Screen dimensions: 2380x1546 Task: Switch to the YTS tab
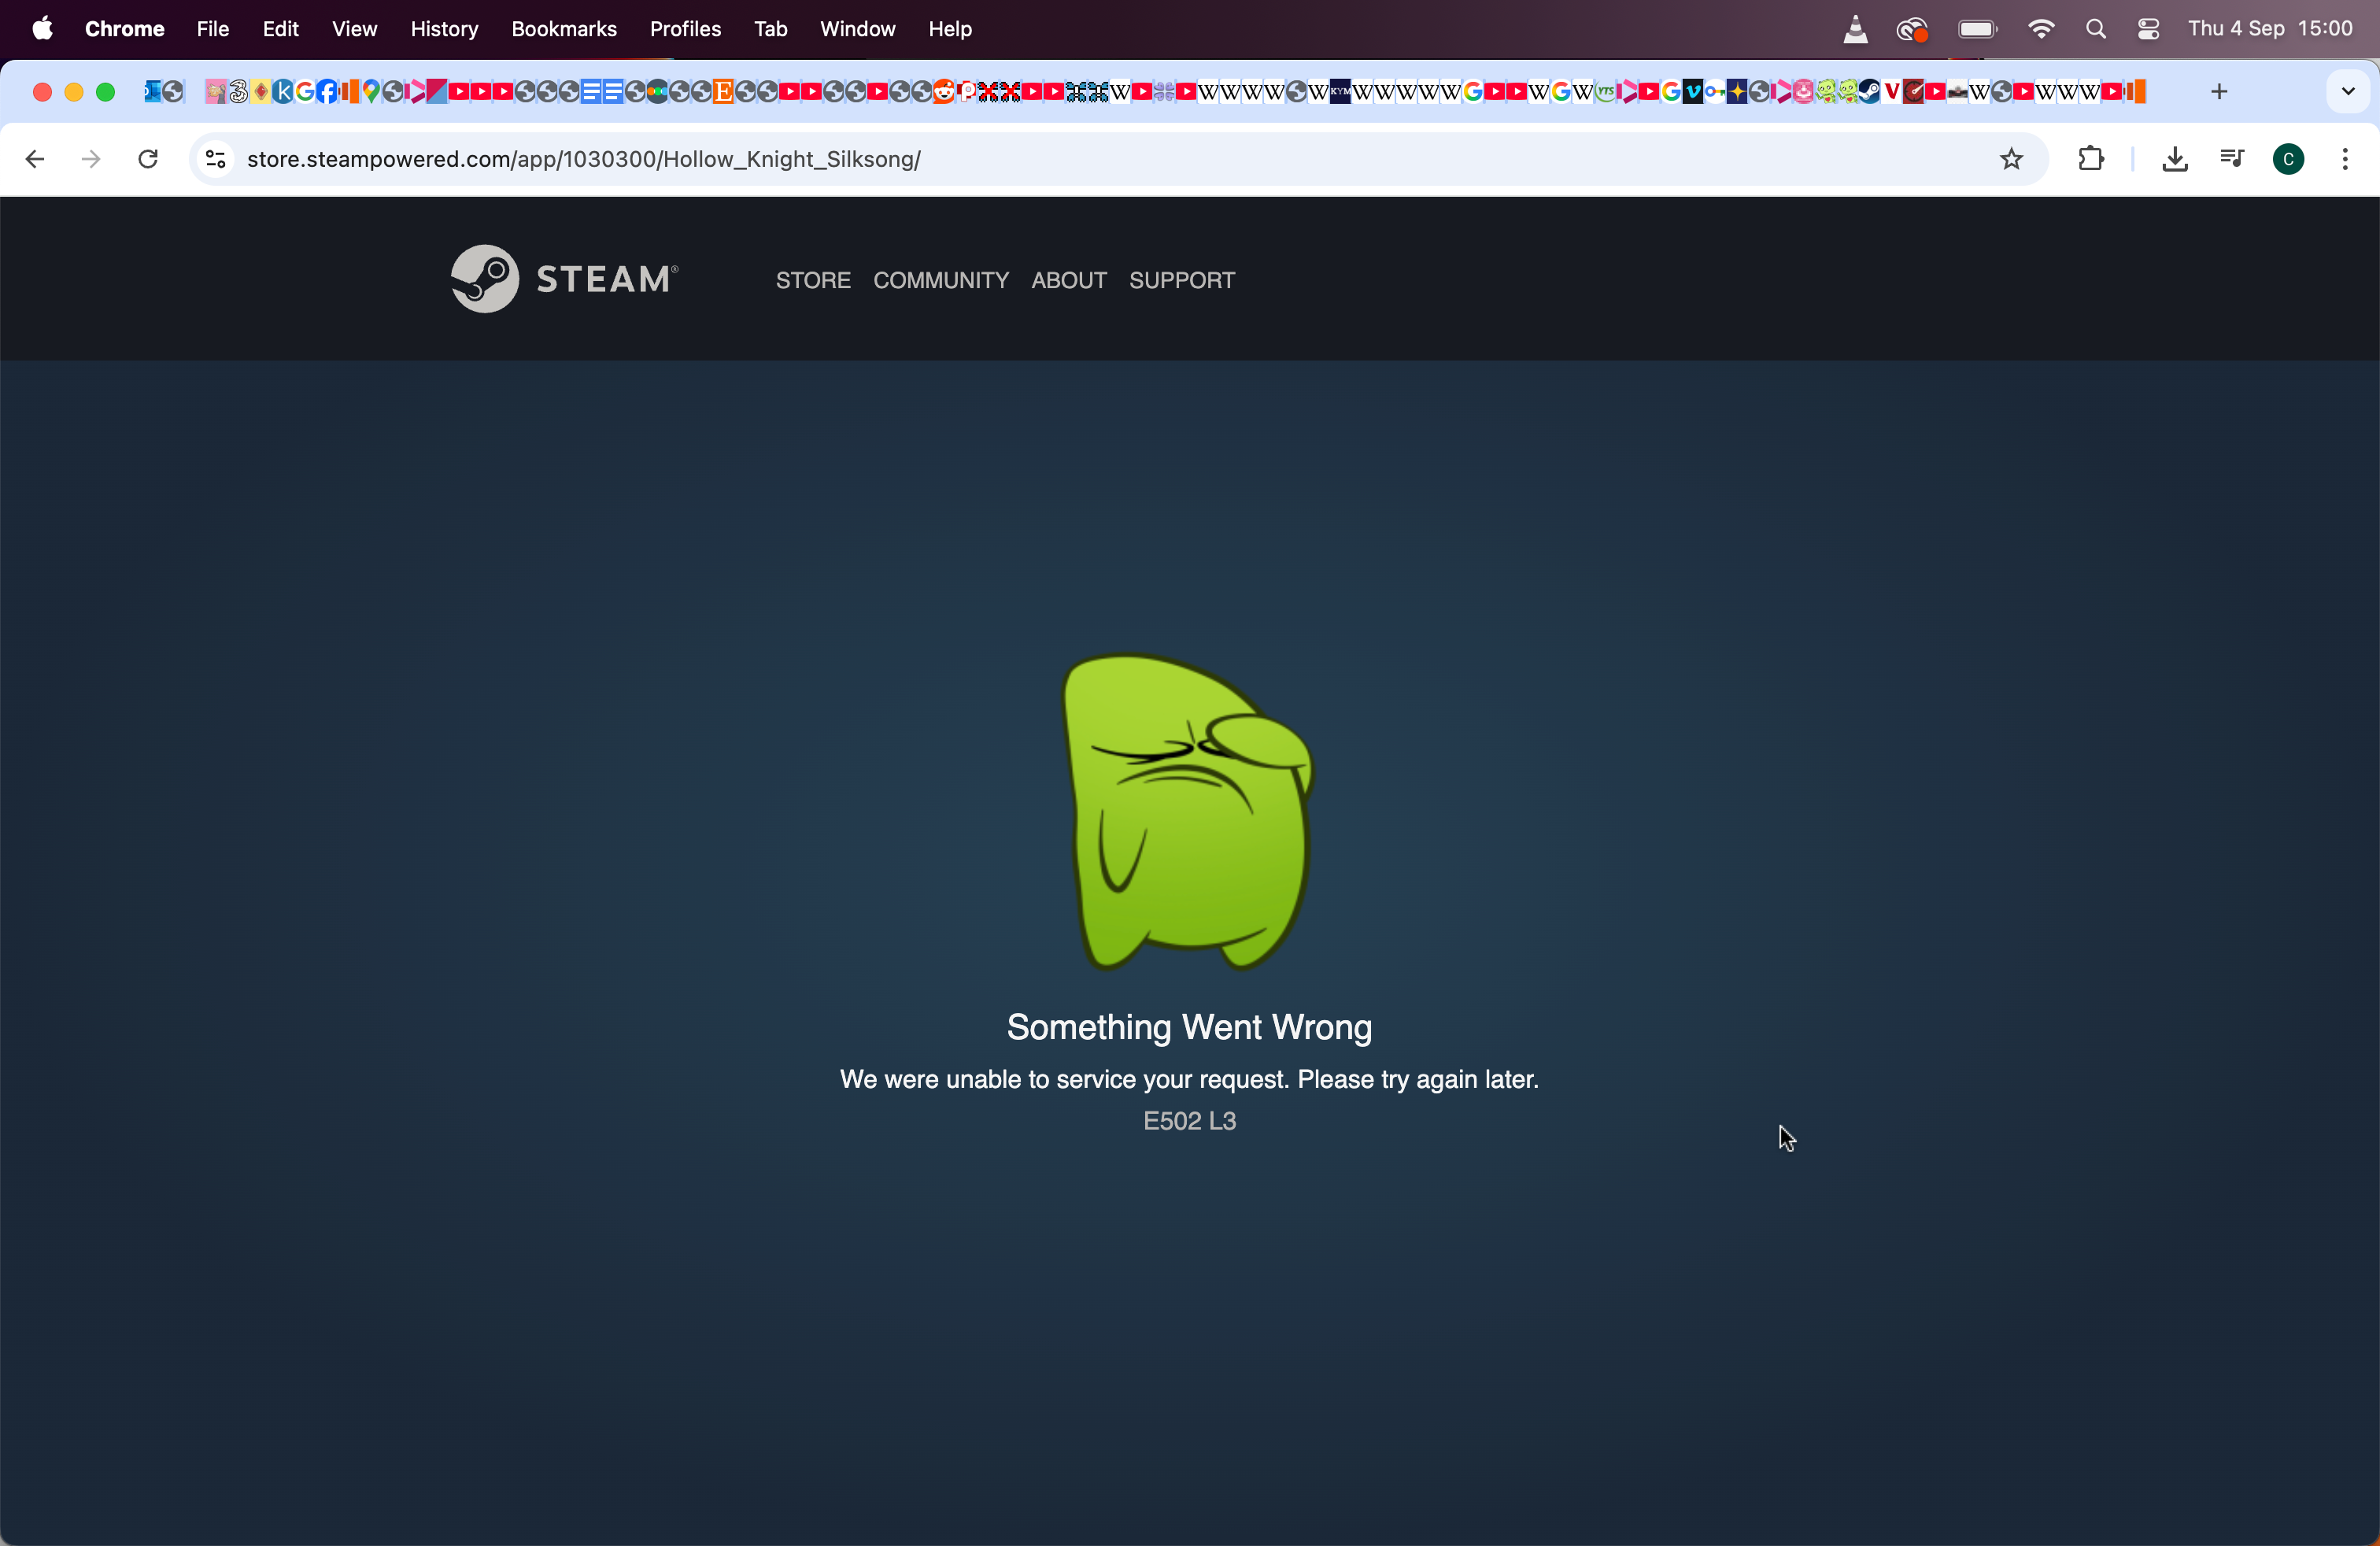pos(1606,92)
